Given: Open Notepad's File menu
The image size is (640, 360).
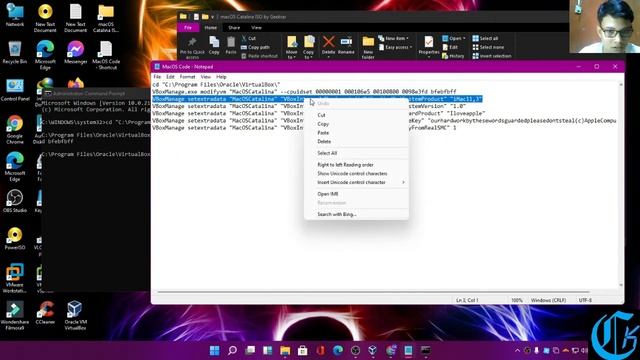Looking at the screenshot, I should coord(157,77).
